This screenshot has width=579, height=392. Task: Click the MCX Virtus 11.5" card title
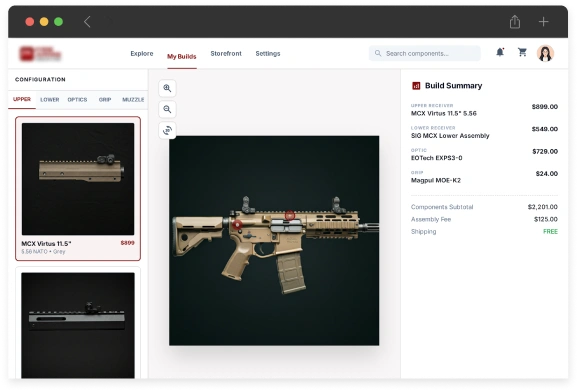(47, 244)
